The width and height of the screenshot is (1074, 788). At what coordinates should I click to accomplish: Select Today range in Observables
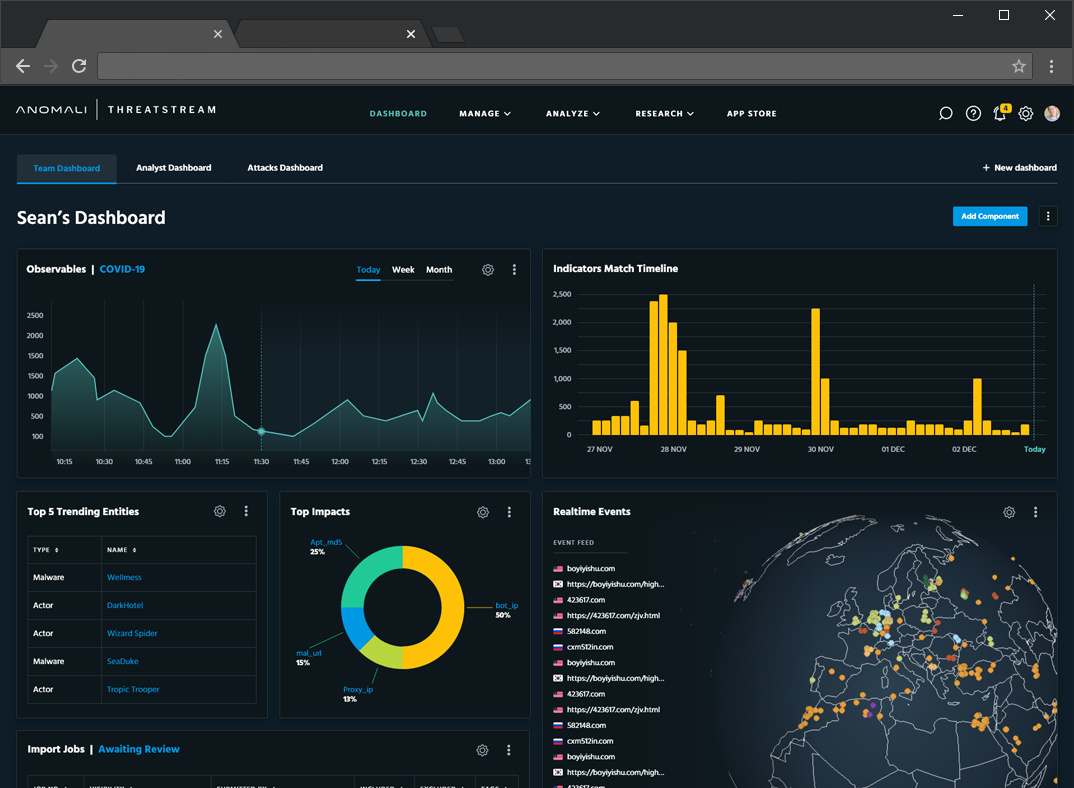click(368, 270)
